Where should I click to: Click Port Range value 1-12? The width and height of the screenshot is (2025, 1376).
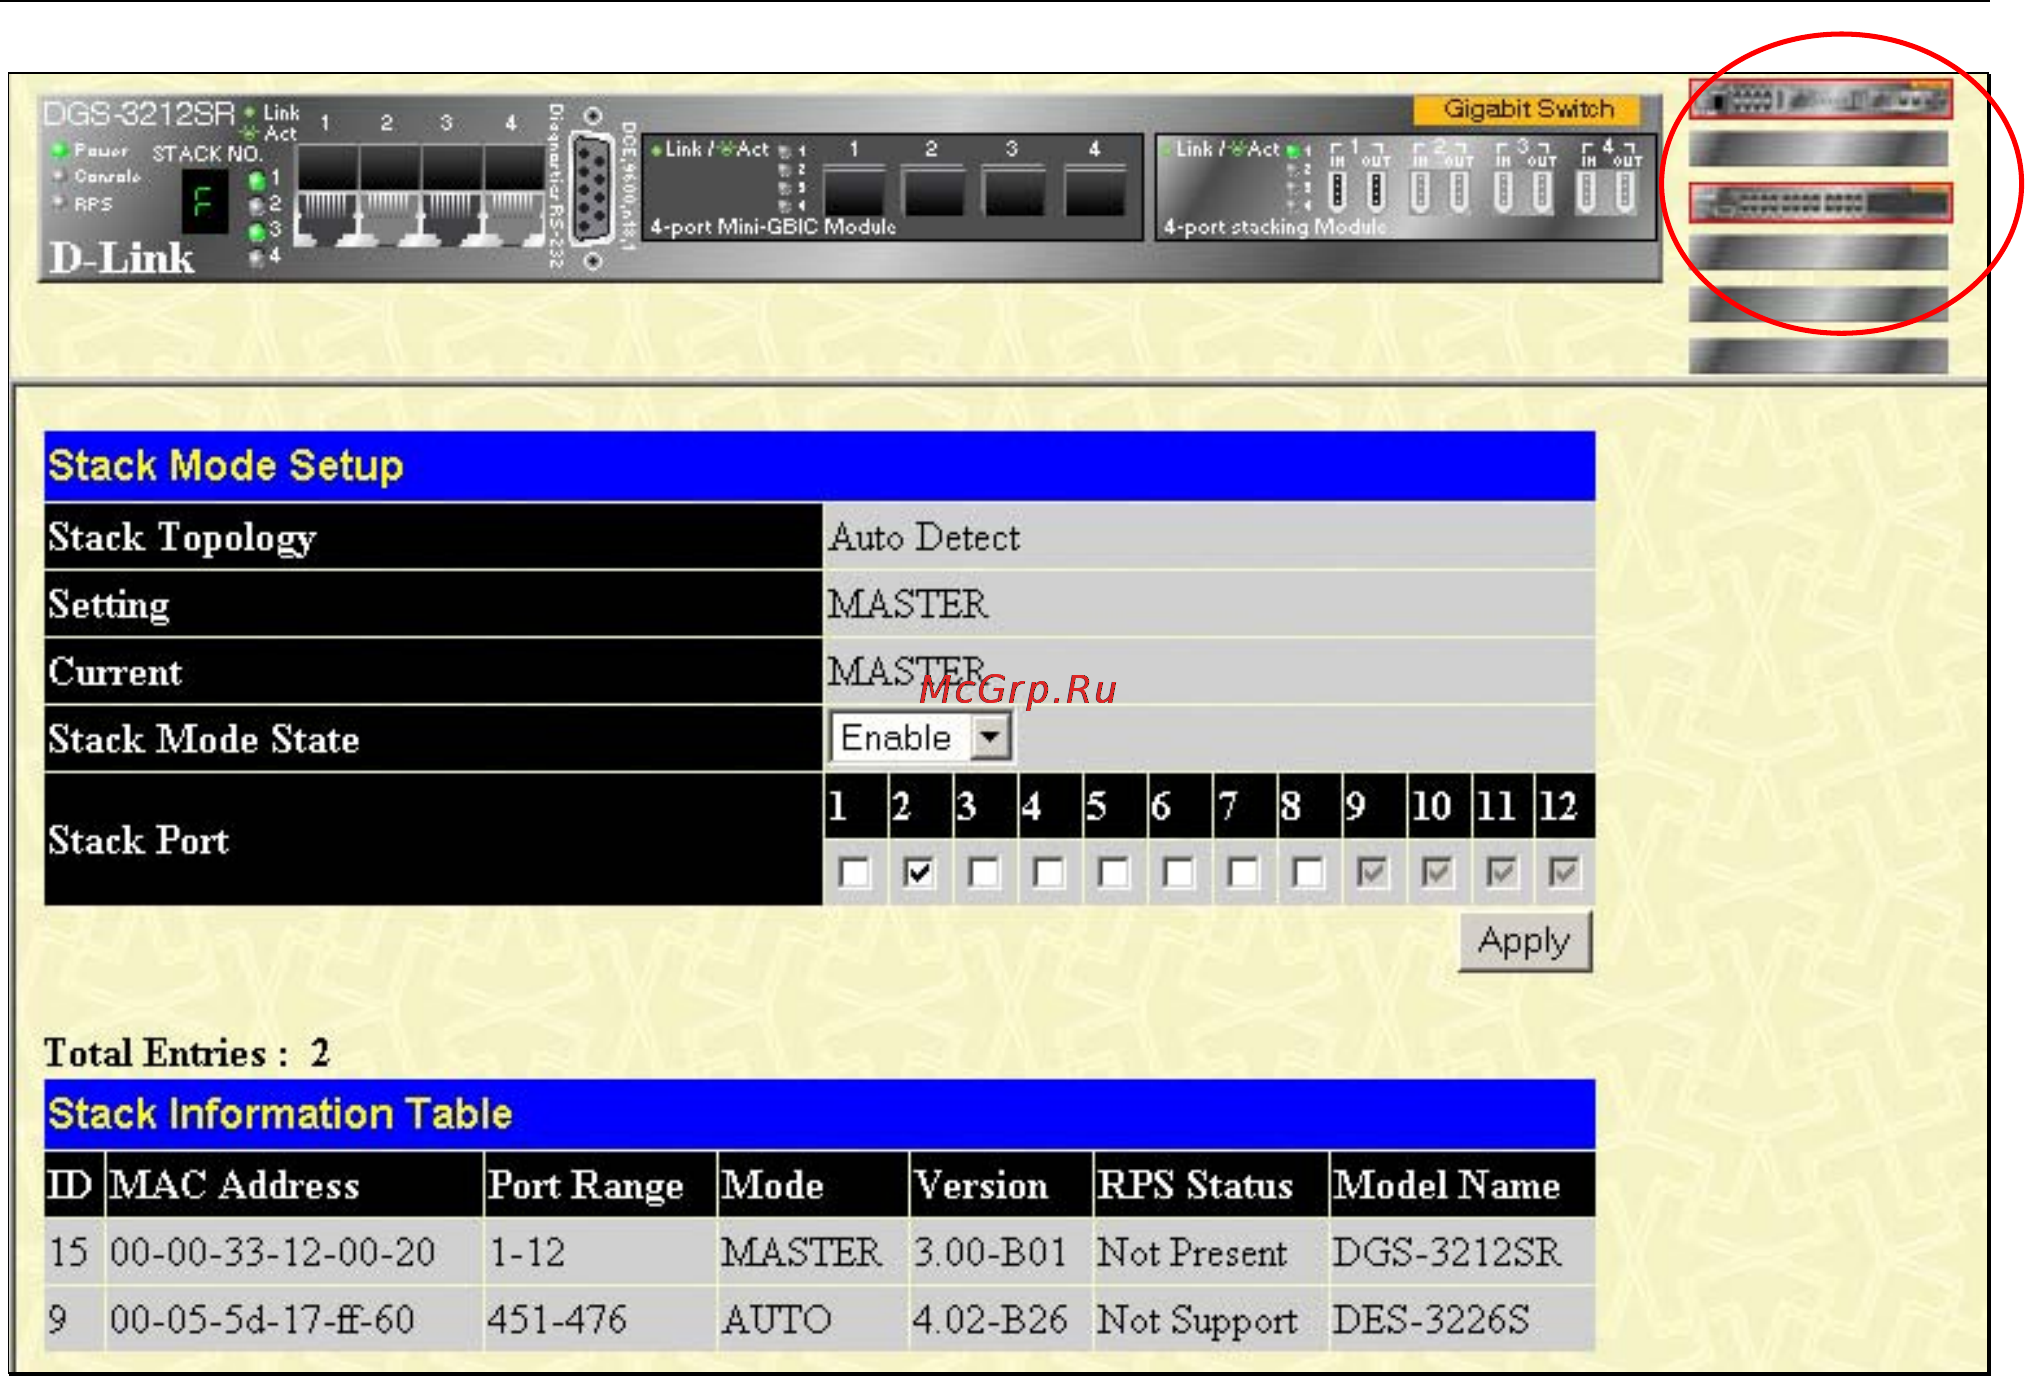(527, 1252)
